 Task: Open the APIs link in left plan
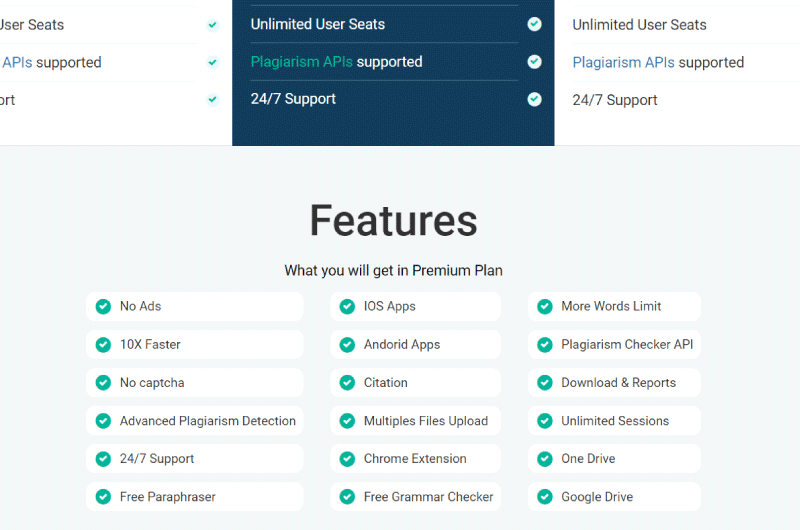(17, 62)
